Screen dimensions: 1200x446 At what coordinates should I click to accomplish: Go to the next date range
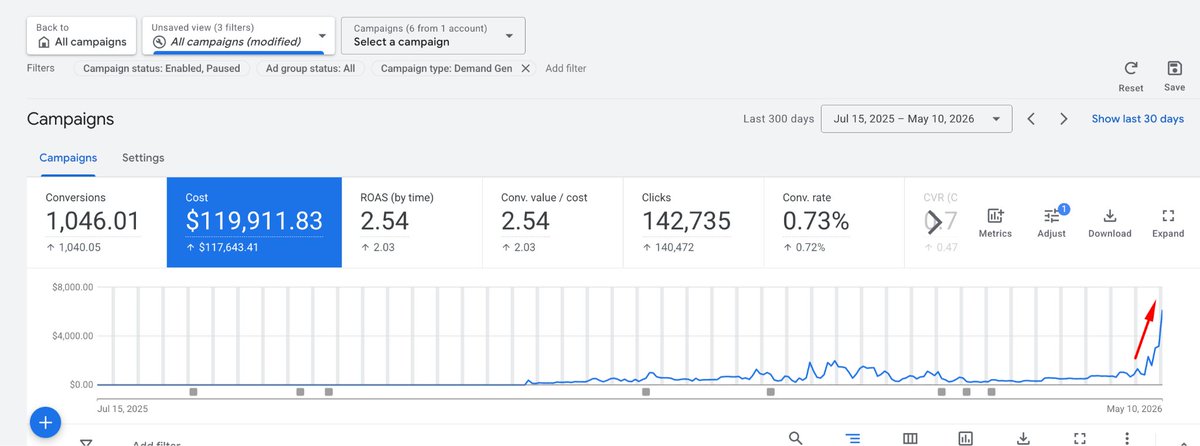1064,119
